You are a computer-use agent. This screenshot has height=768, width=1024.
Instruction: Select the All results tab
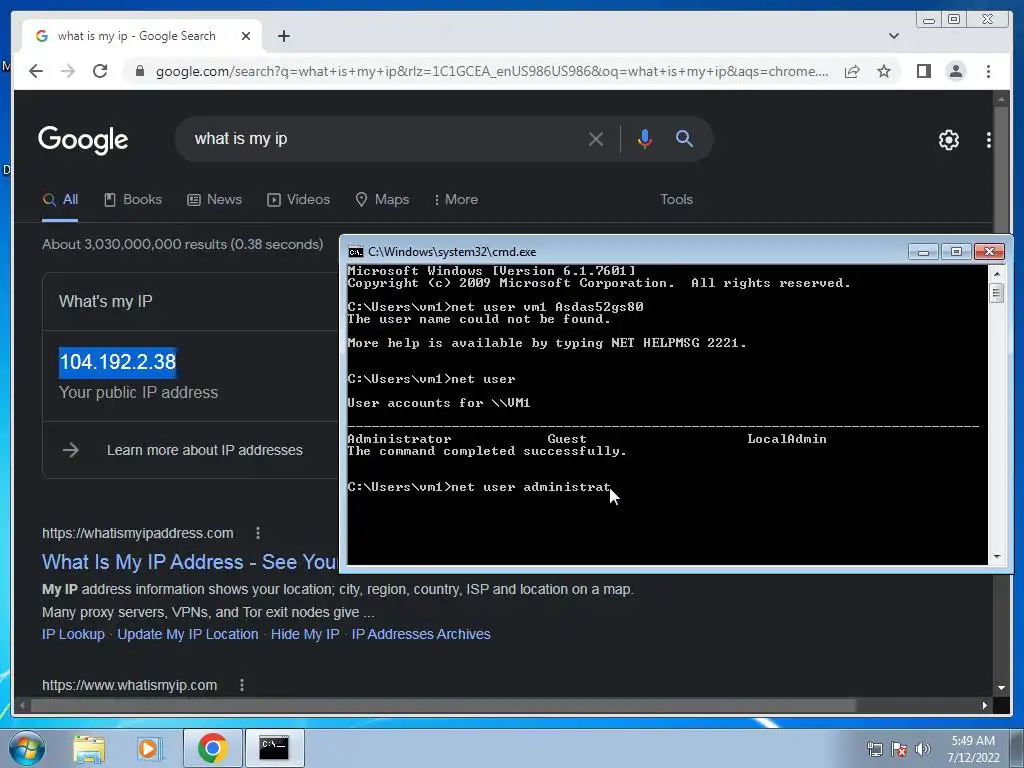pos(60,200)
